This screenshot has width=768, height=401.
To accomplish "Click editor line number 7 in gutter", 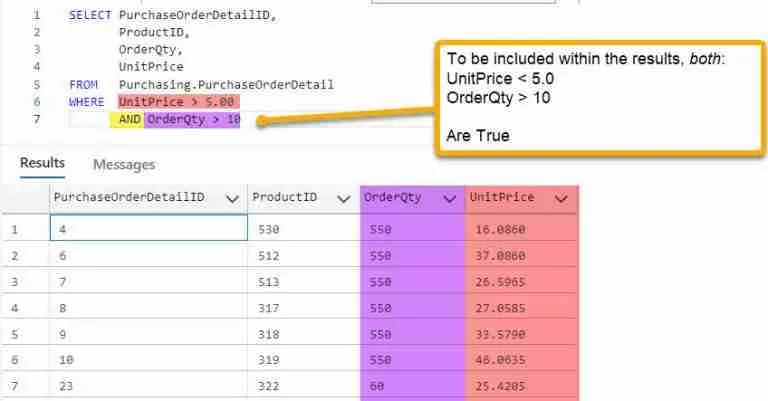I will point(37,120).
